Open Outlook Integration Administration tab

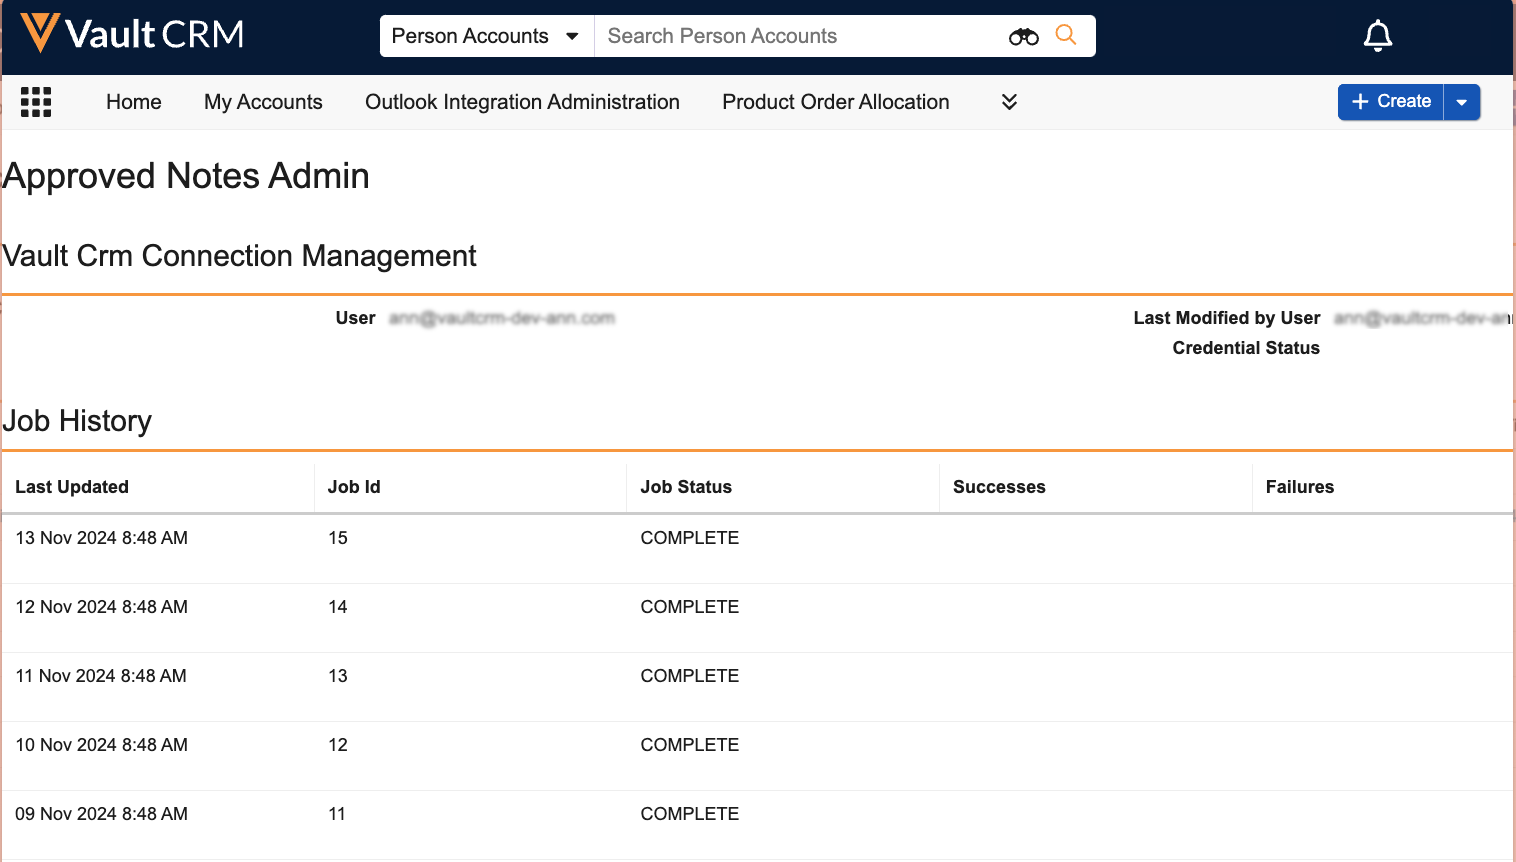522,102
